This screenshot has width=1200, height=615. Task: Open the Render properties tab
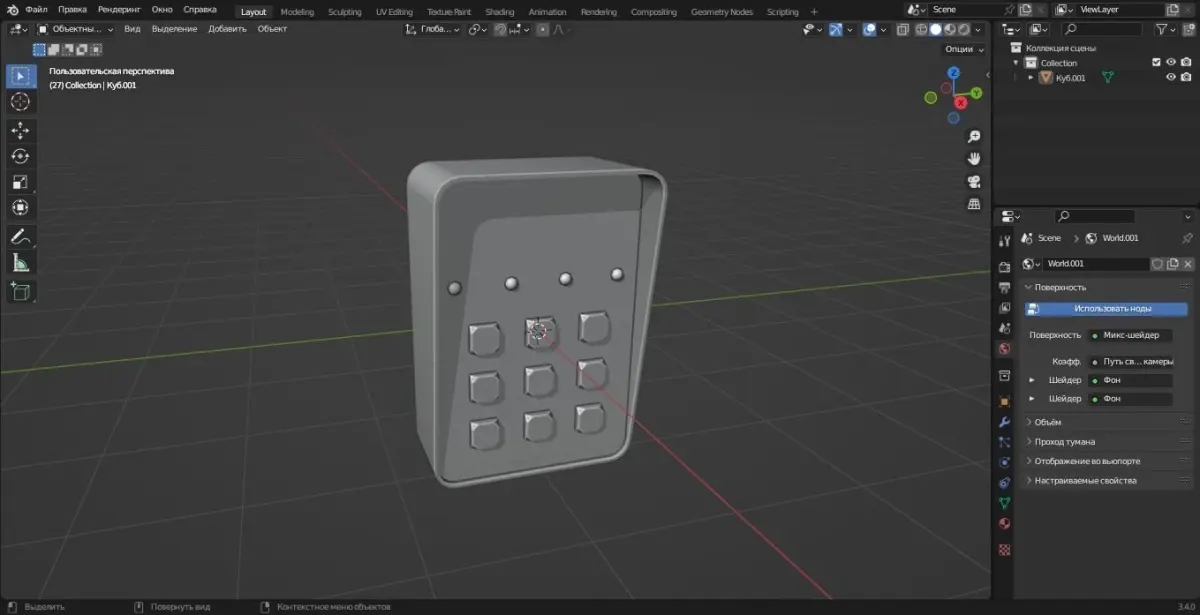click(1005, 267)
